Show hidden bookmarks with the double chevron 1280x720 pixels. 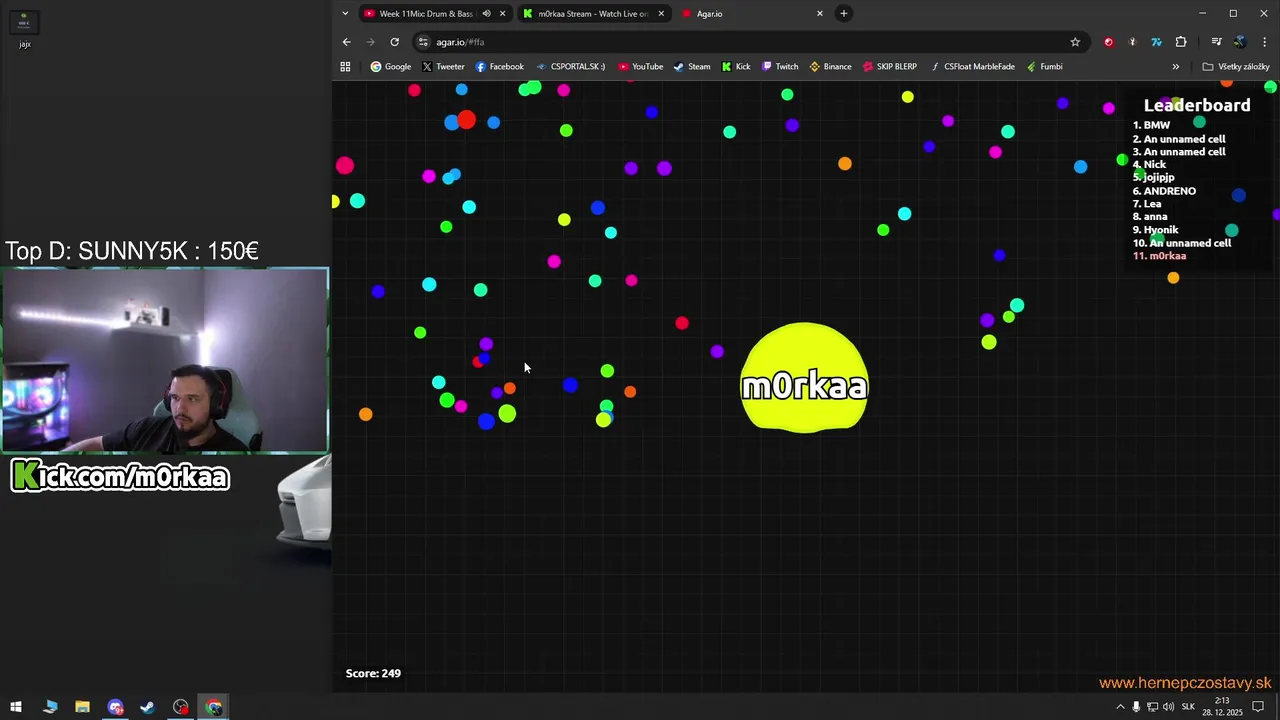[x=1175, y=67]
